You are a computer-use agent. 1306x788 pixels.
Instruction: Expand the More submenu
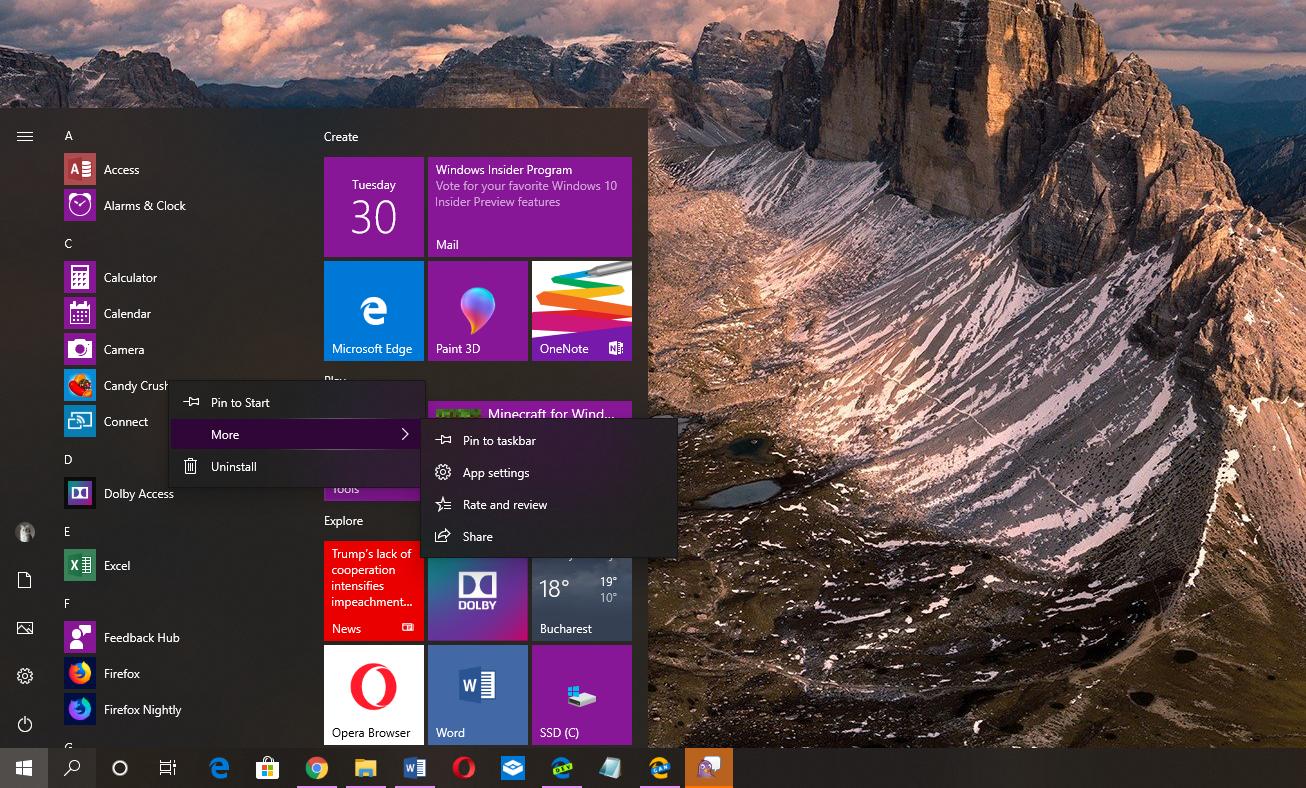[x=297, y=435]
